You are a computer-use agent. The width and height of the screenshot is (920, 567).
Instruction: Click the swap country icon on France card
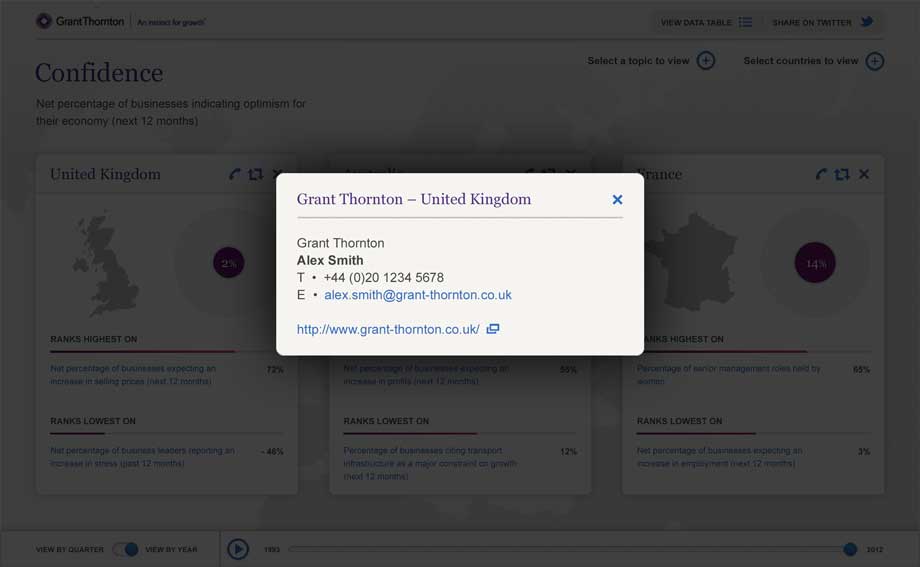click(842, 174)
